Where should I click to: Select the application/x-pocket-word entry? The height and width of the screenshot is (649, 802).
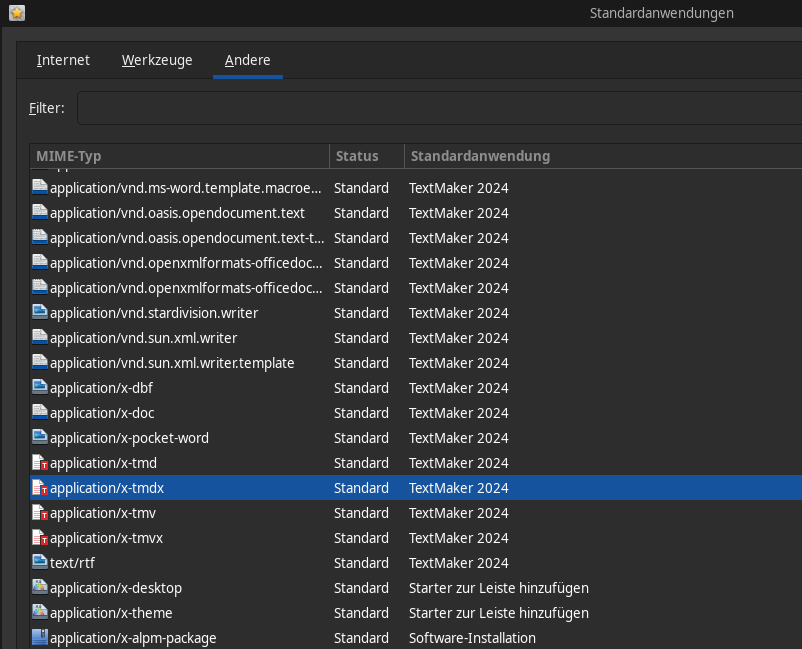(x=129, y=438)
